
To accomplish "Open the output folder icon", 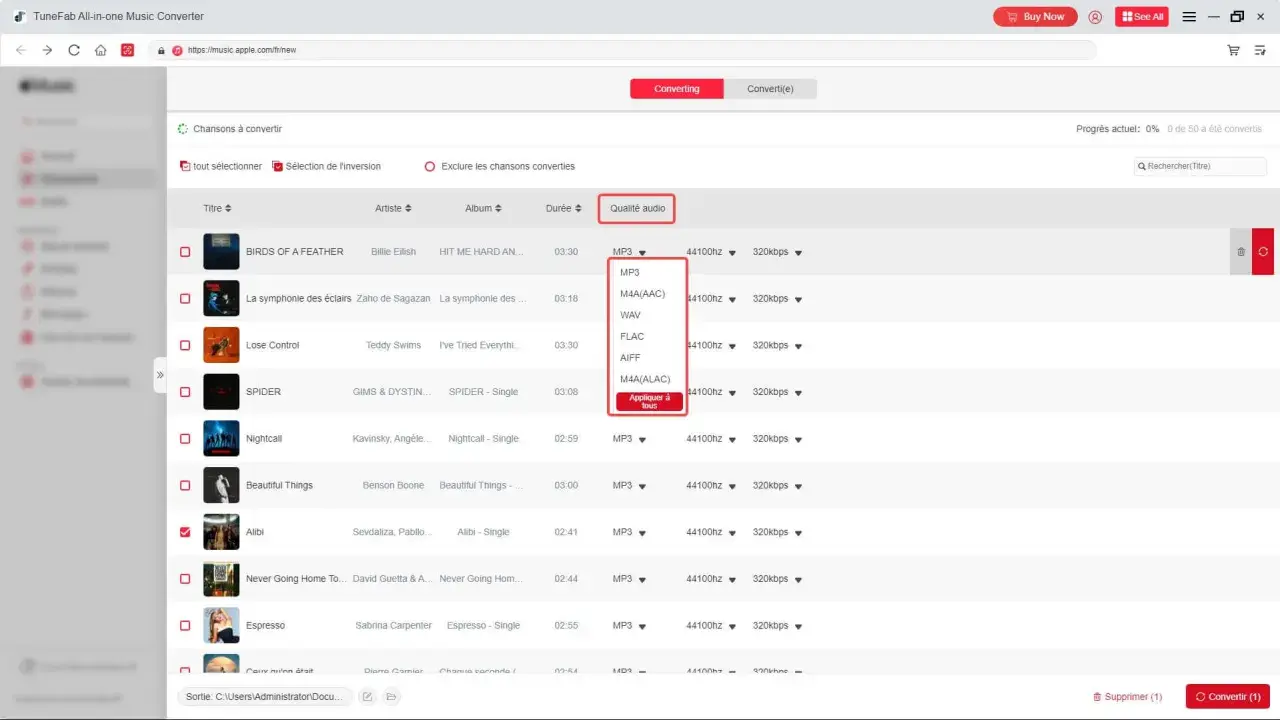I will [x=391, y=696].
